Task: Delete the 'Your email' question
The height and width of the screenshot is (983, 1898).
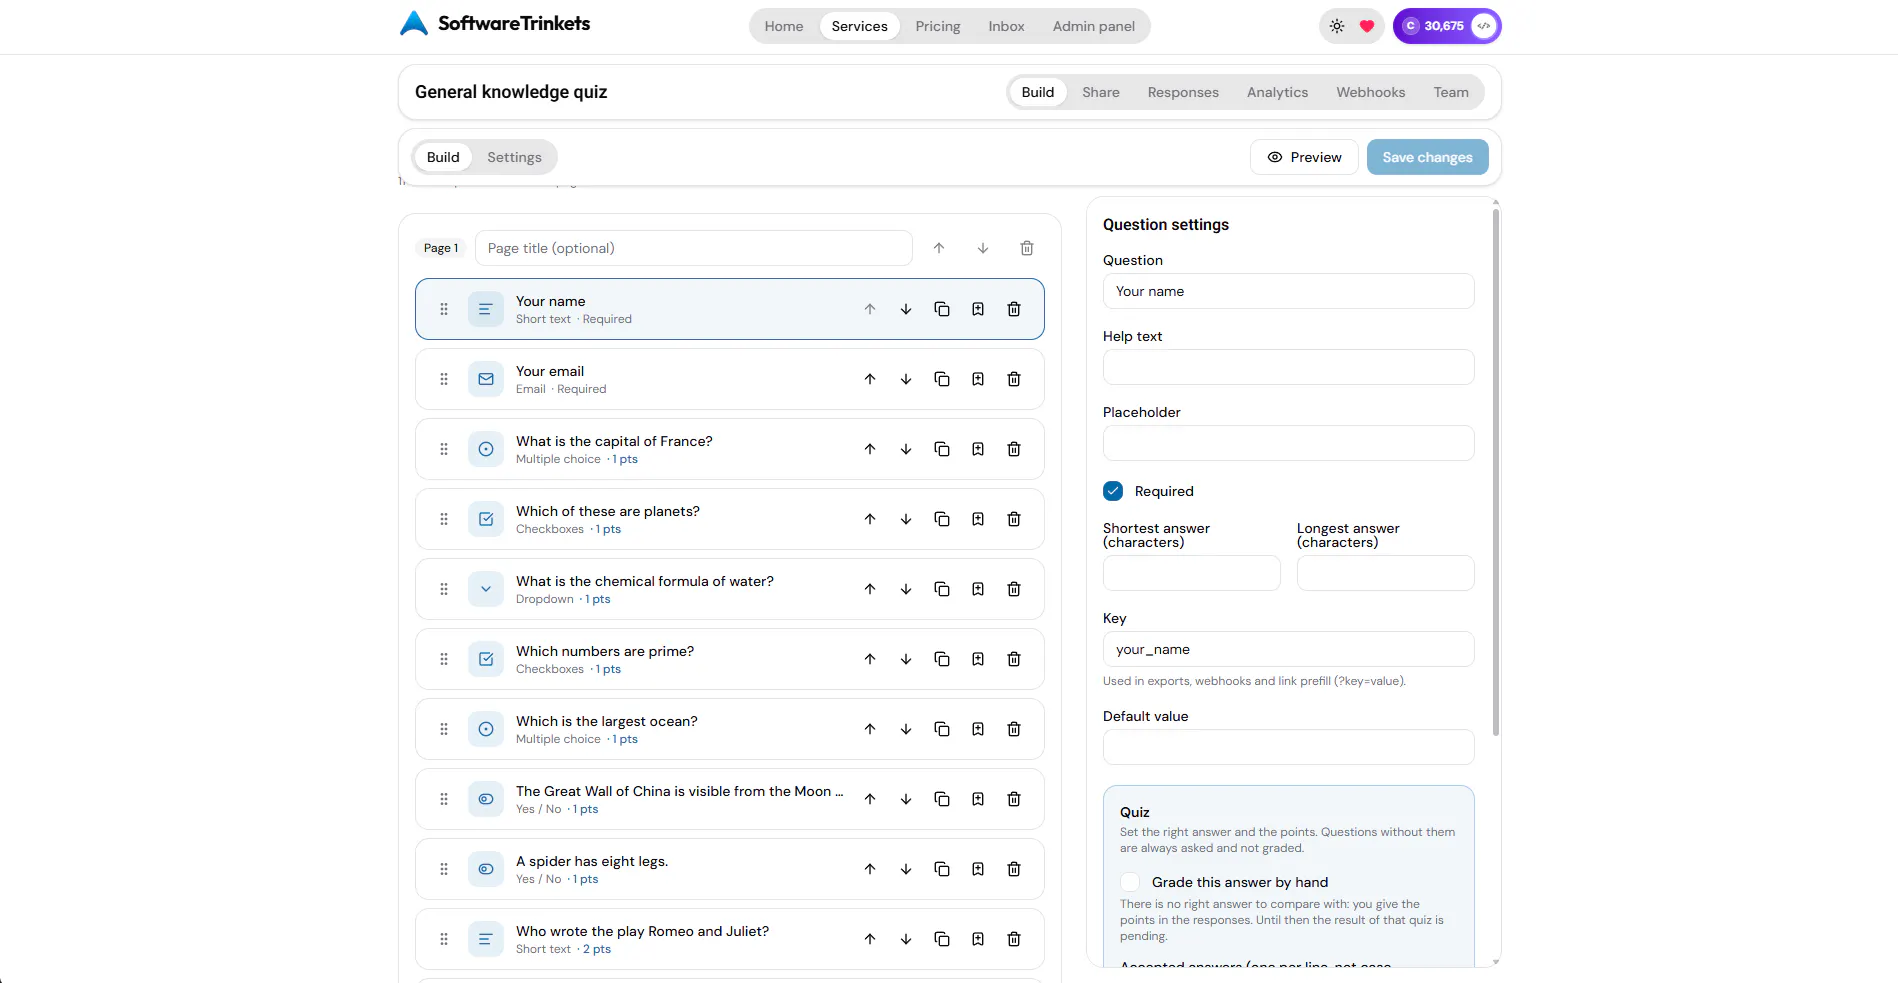Action: point(1014,379)
